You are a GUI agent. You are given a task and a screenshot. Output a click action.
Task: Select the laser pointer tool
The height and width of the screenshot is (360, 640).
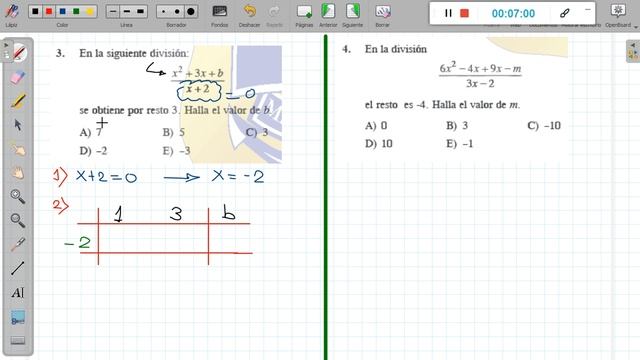click(18, 244)
